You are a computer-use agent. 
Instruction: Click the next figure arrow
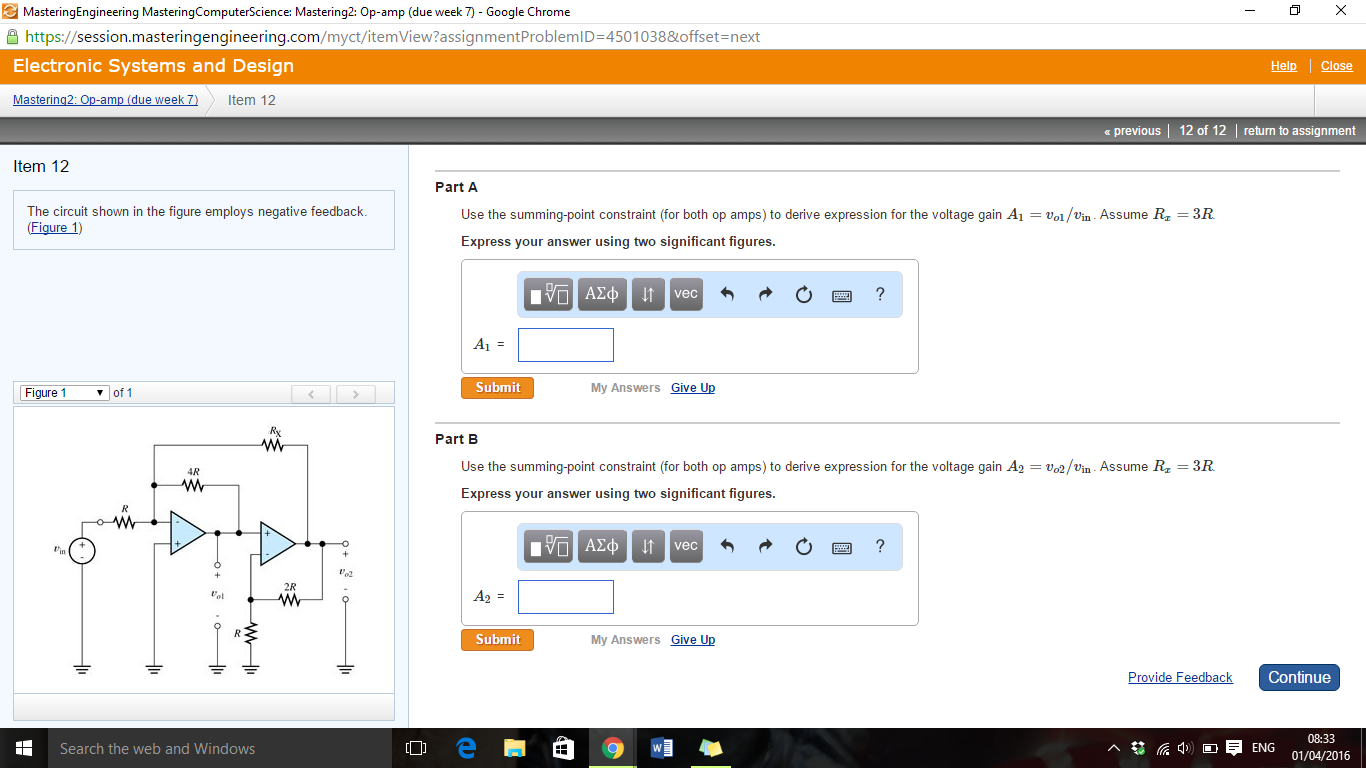[355, 394]
